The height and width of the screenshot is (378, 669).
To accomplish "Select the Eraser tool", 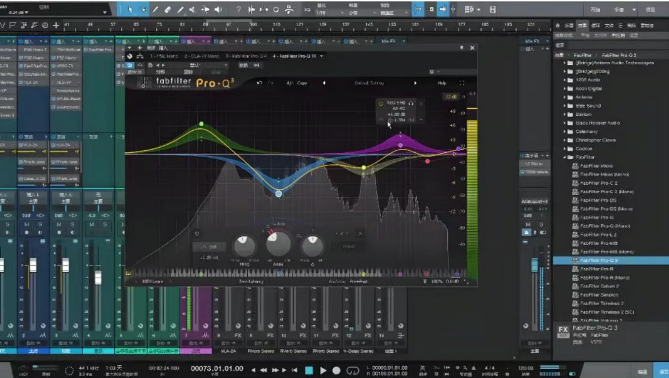I will tap(168, 9).
